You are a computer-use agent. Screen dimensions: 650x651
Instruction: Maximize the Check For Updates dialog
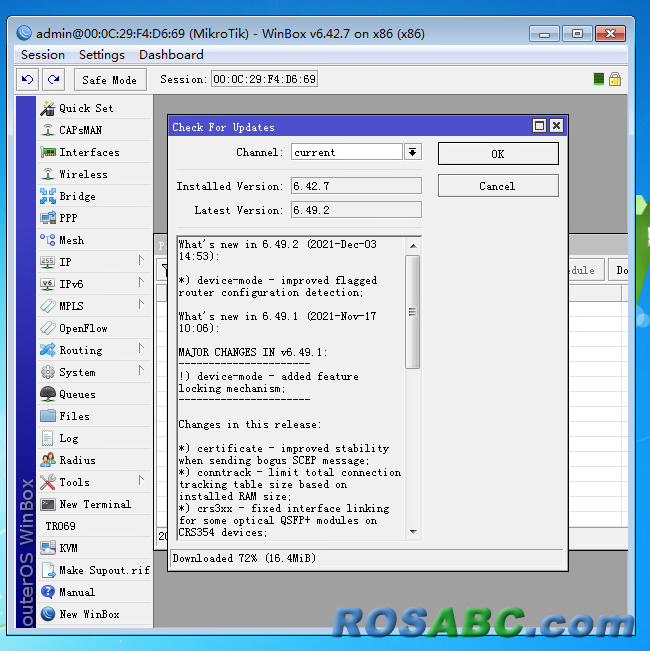click(539, 125)
